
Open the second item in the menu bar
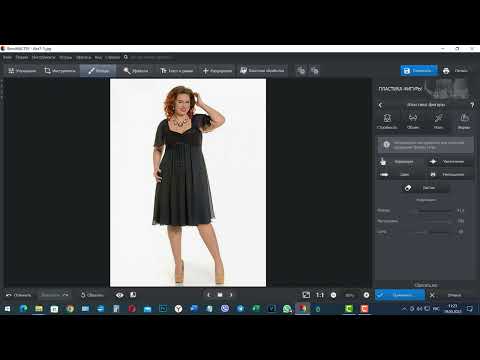click(x=22, y=57)
